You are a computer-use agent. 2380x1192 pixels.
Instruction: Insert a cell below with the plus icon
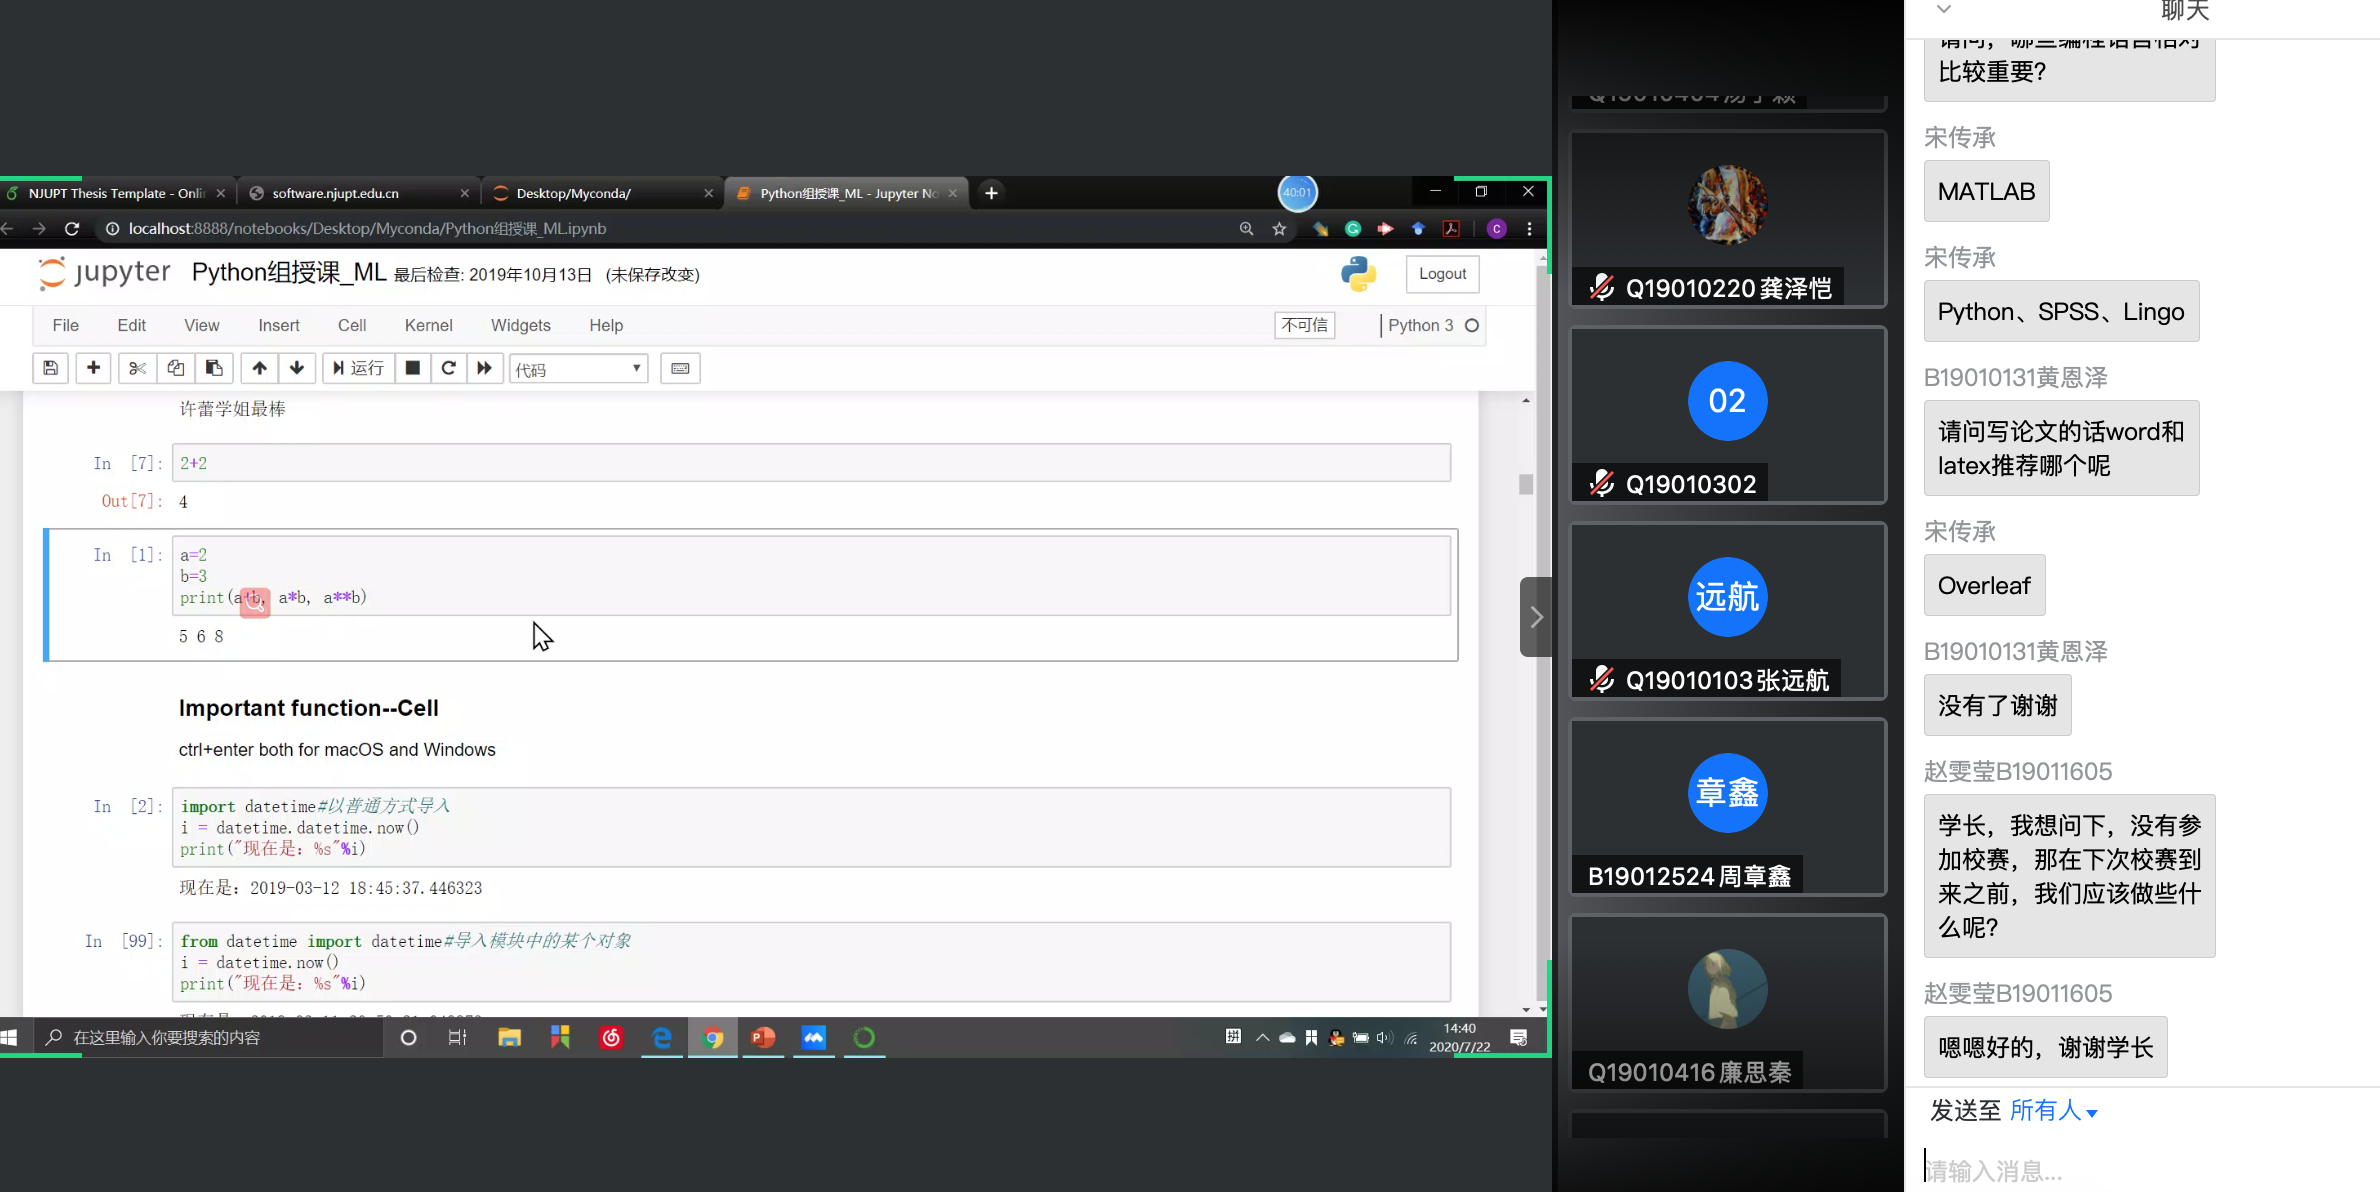pyautogui.click(x=93, y=368)
